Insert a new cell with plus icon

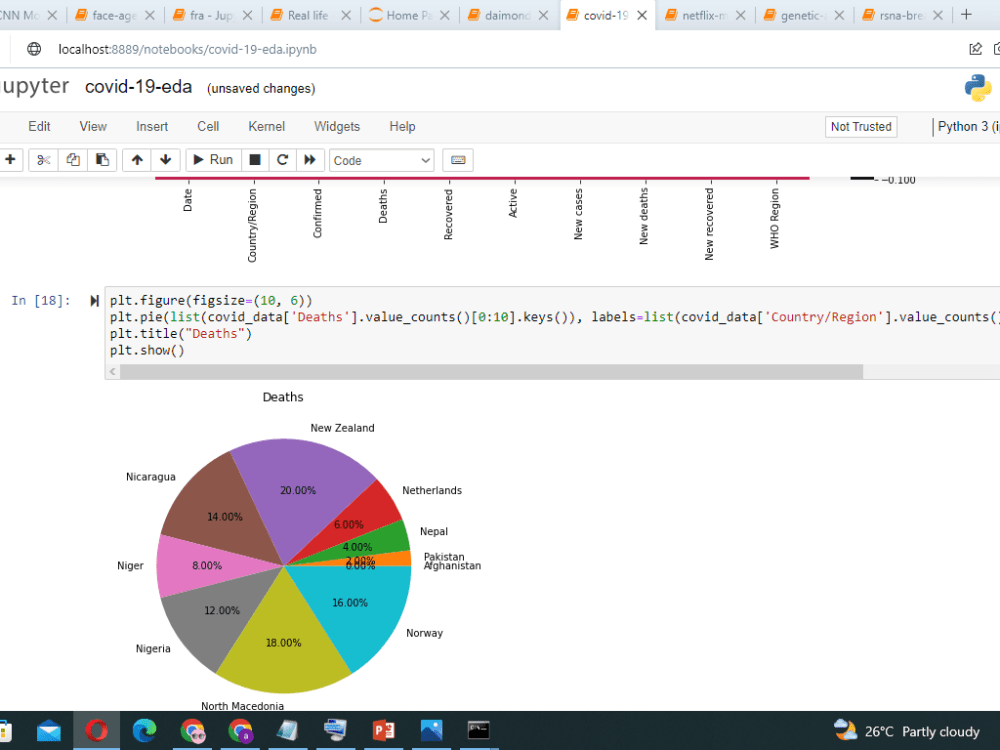coord(11,160)
